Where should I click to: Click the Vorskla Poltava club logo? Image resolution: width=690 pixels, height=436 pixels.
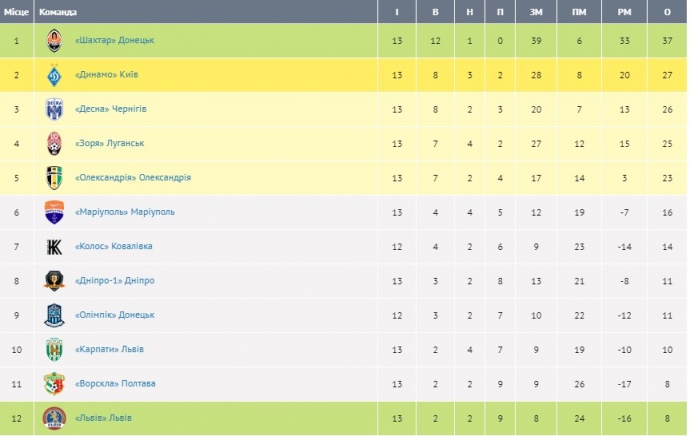point(54,384)
